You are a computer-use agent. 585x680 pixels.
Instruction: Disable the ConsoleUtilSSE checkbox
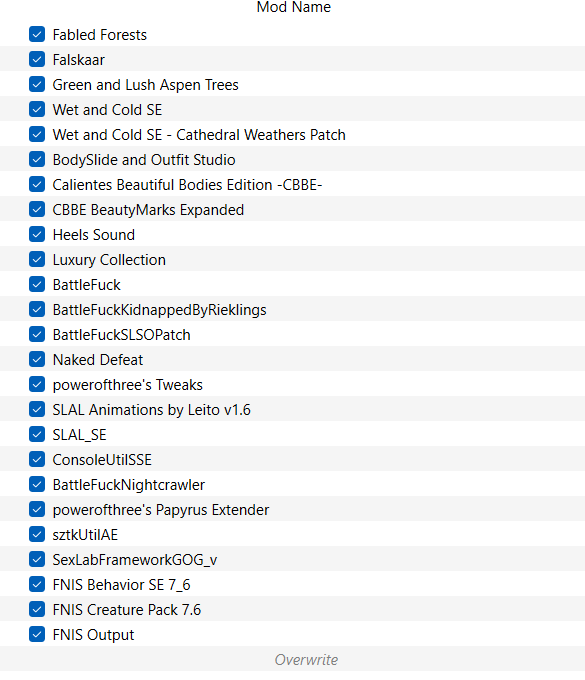point(37,460)
